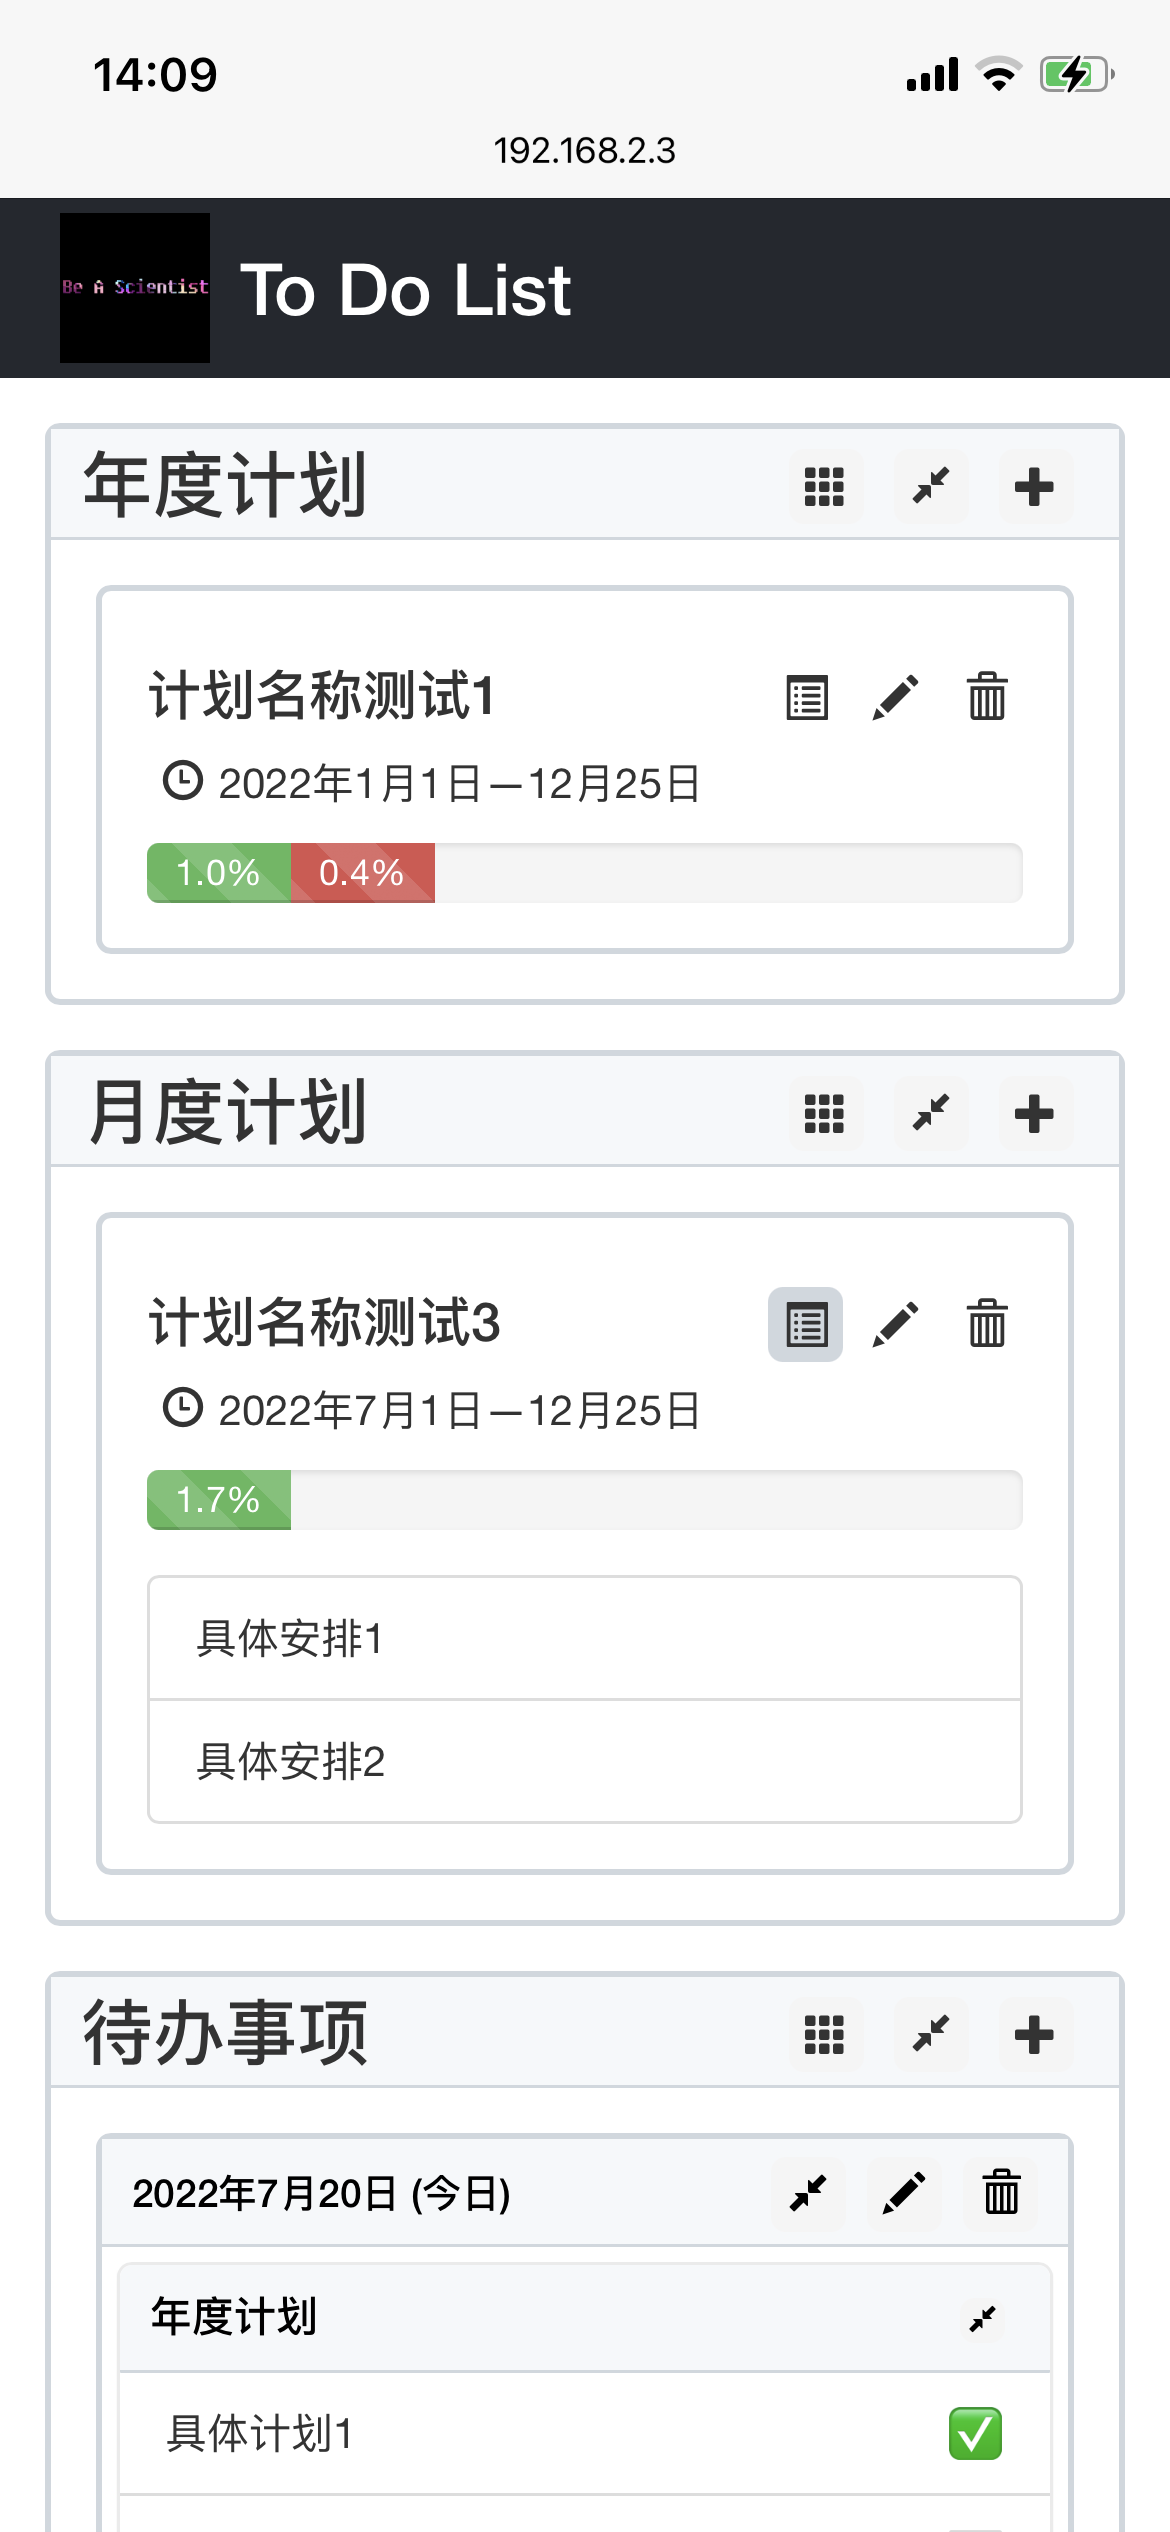Show detail list for 计划名称测试1
Viewport: 1170px width, 2532px height.
point(806,697)
